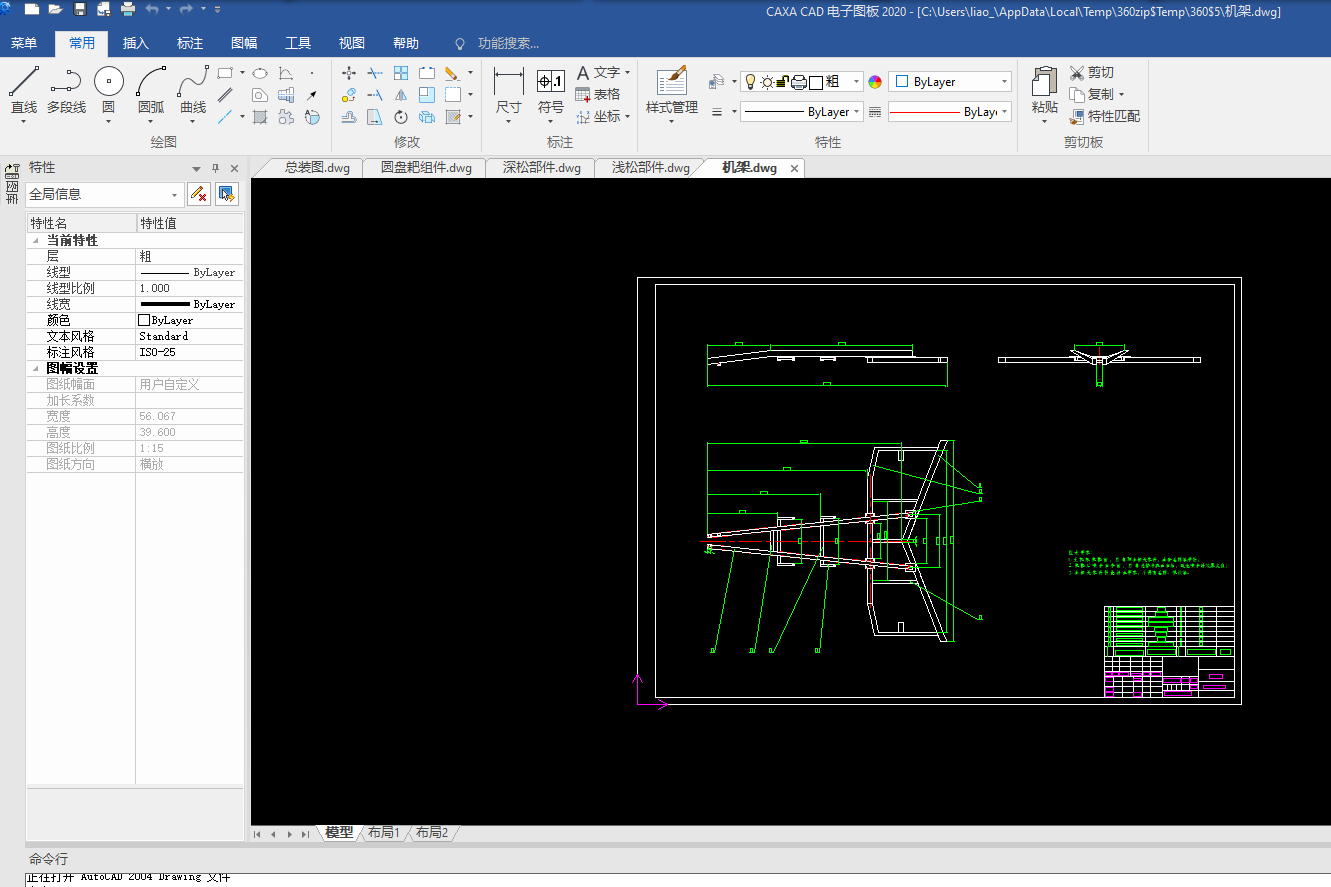Collapse the 当前特性 section
Viewport: 1331px width, 887px height.
36,240
